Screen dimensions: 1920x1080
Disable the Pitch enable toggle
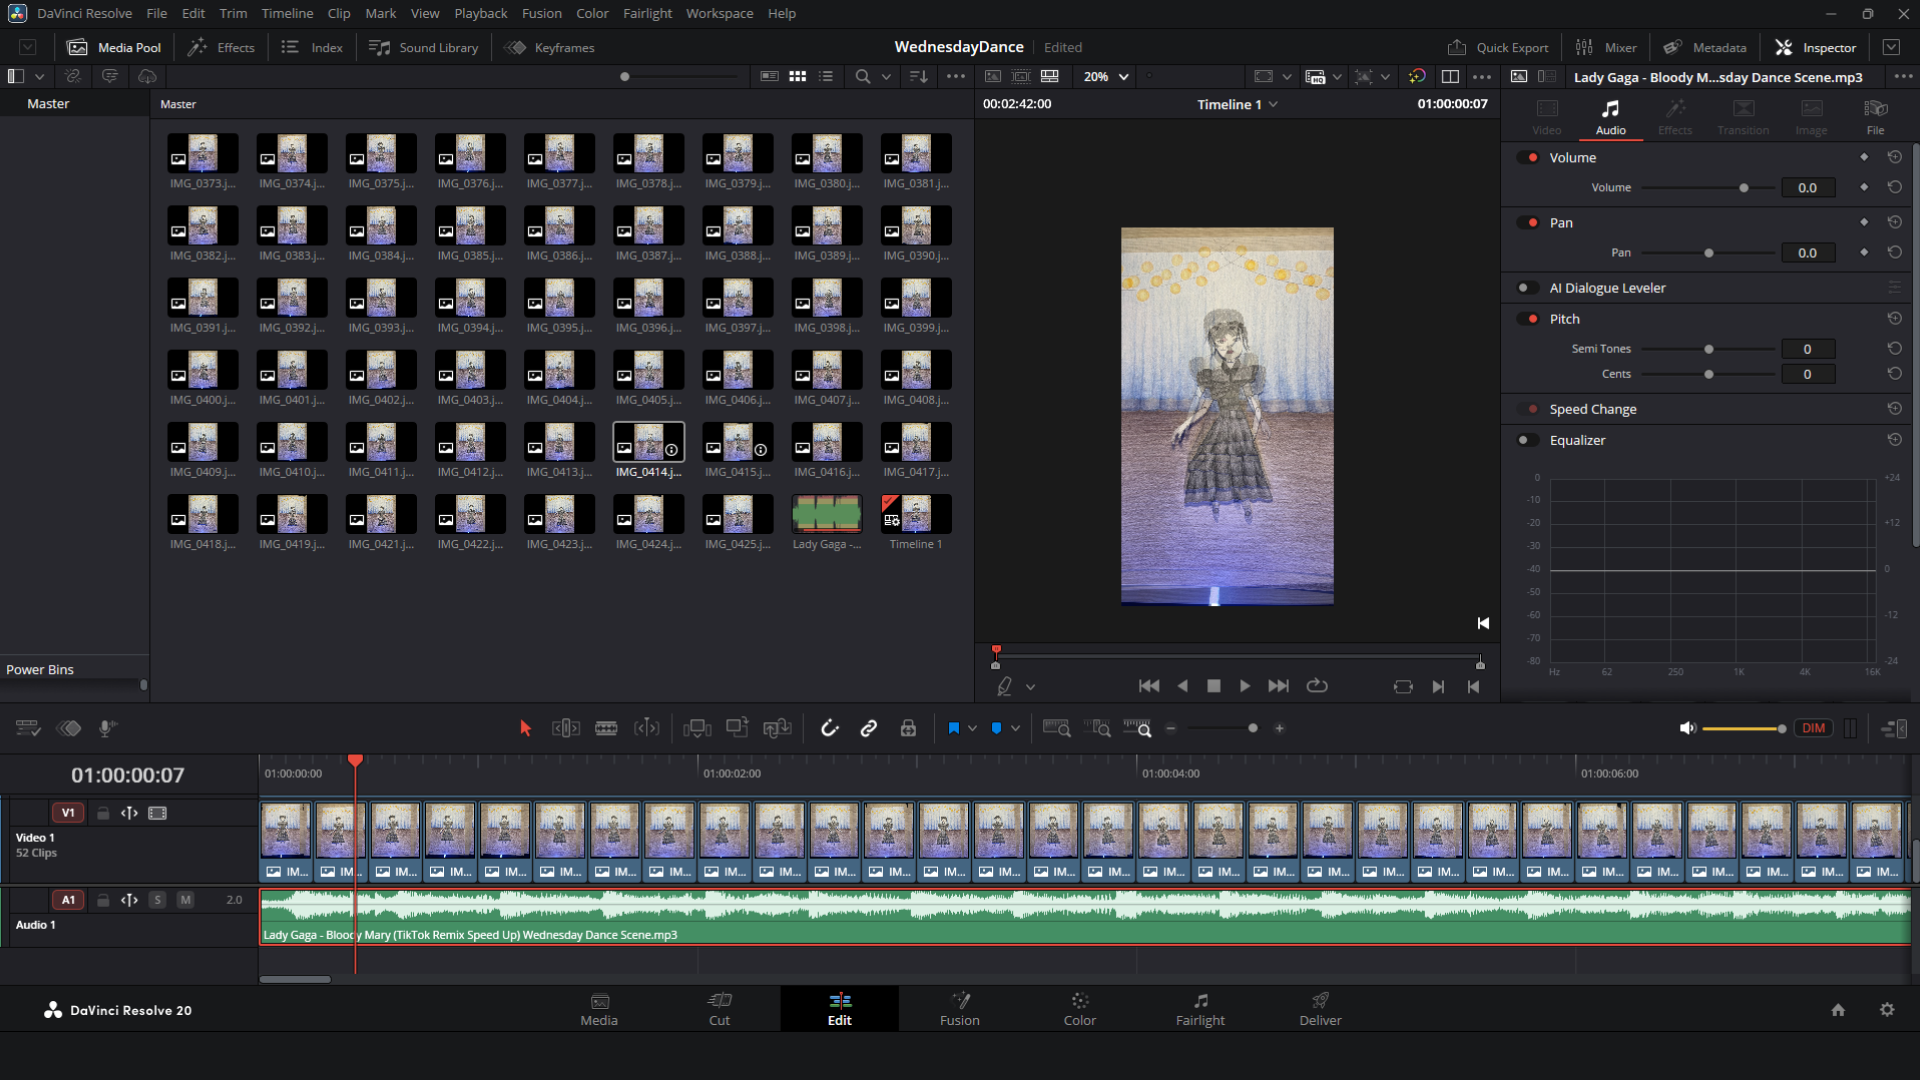point(1527,319)
